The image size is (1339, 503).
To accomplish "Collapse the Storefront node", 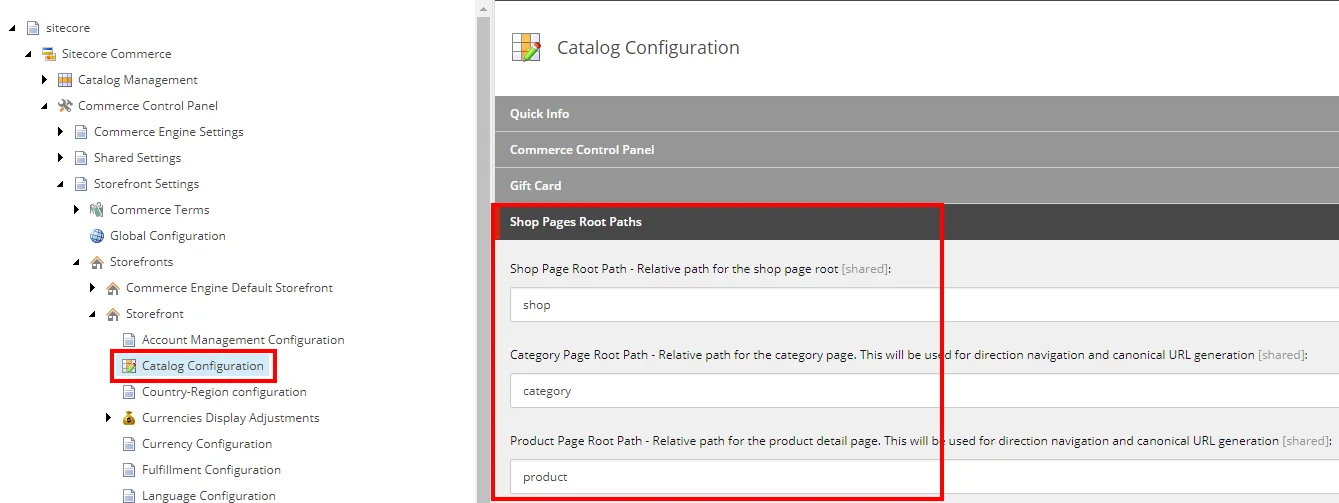I will coord(92,314).
